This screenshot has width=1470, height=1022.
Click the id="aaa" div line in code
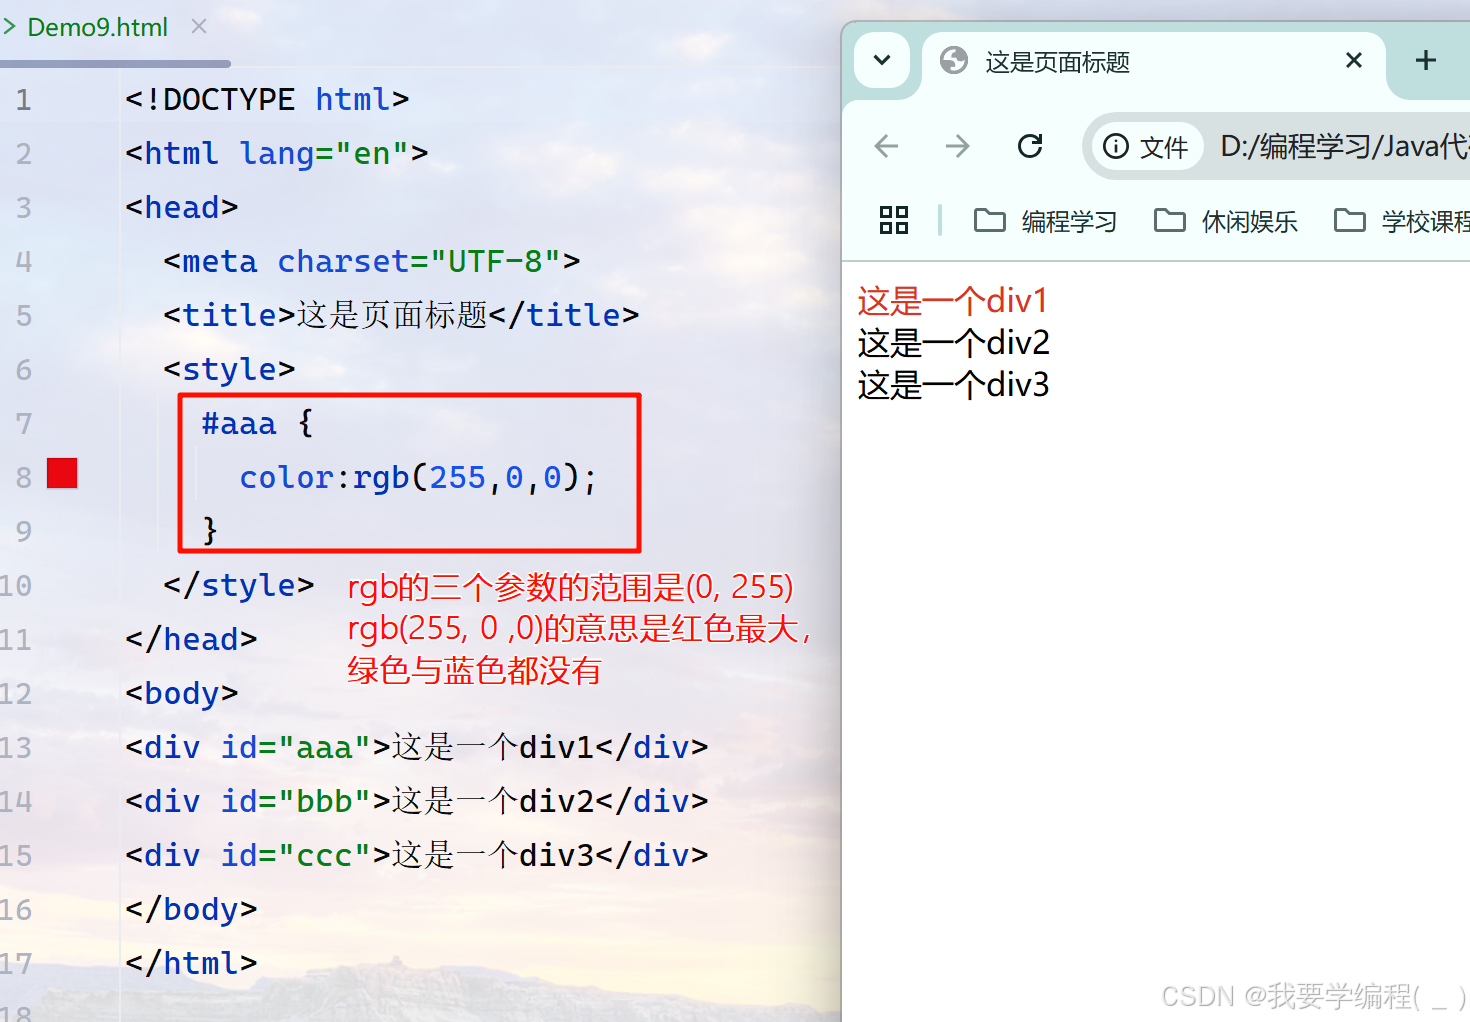417,748
